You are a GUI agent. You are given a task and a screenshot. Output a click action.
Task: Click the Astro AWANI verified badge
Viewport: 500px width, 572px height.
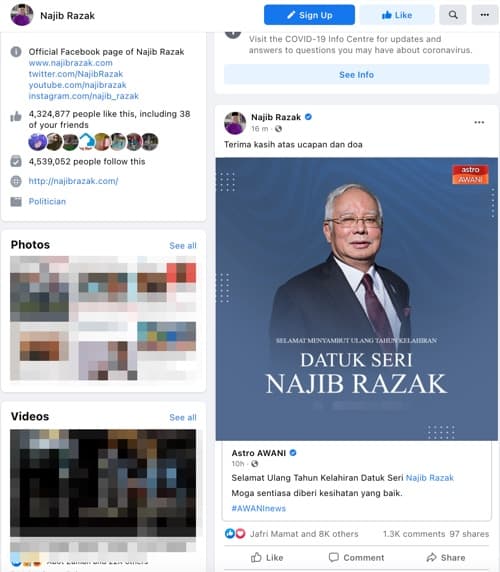click(293, 453)
